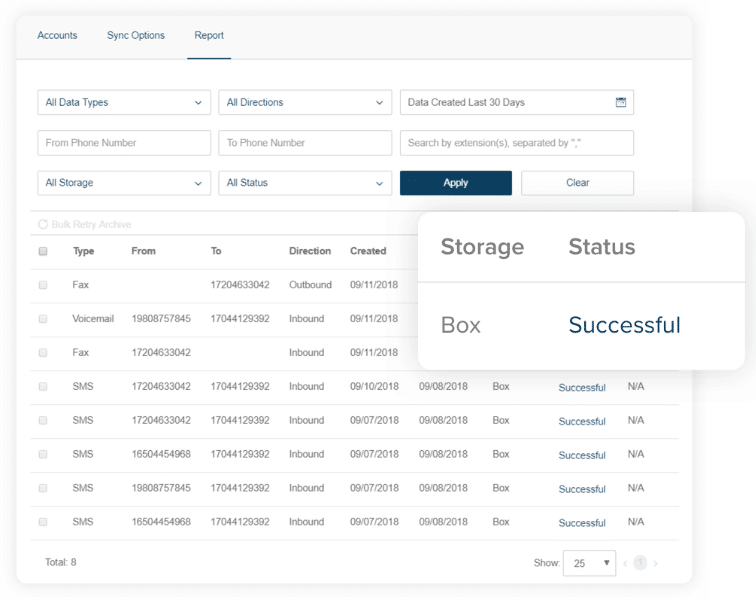Check the Voicemail row checkbox
756x613 pixels.
(43, 319)
